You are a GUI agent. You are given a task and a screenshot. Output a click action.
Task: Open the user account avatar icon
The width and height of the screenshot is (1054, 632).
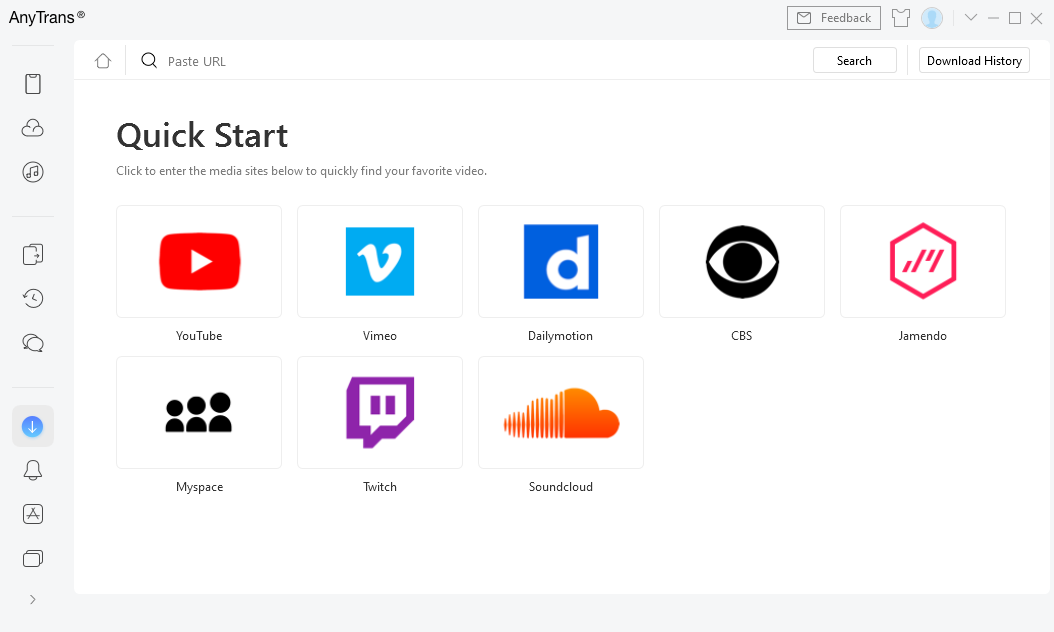tap(932, 18)
